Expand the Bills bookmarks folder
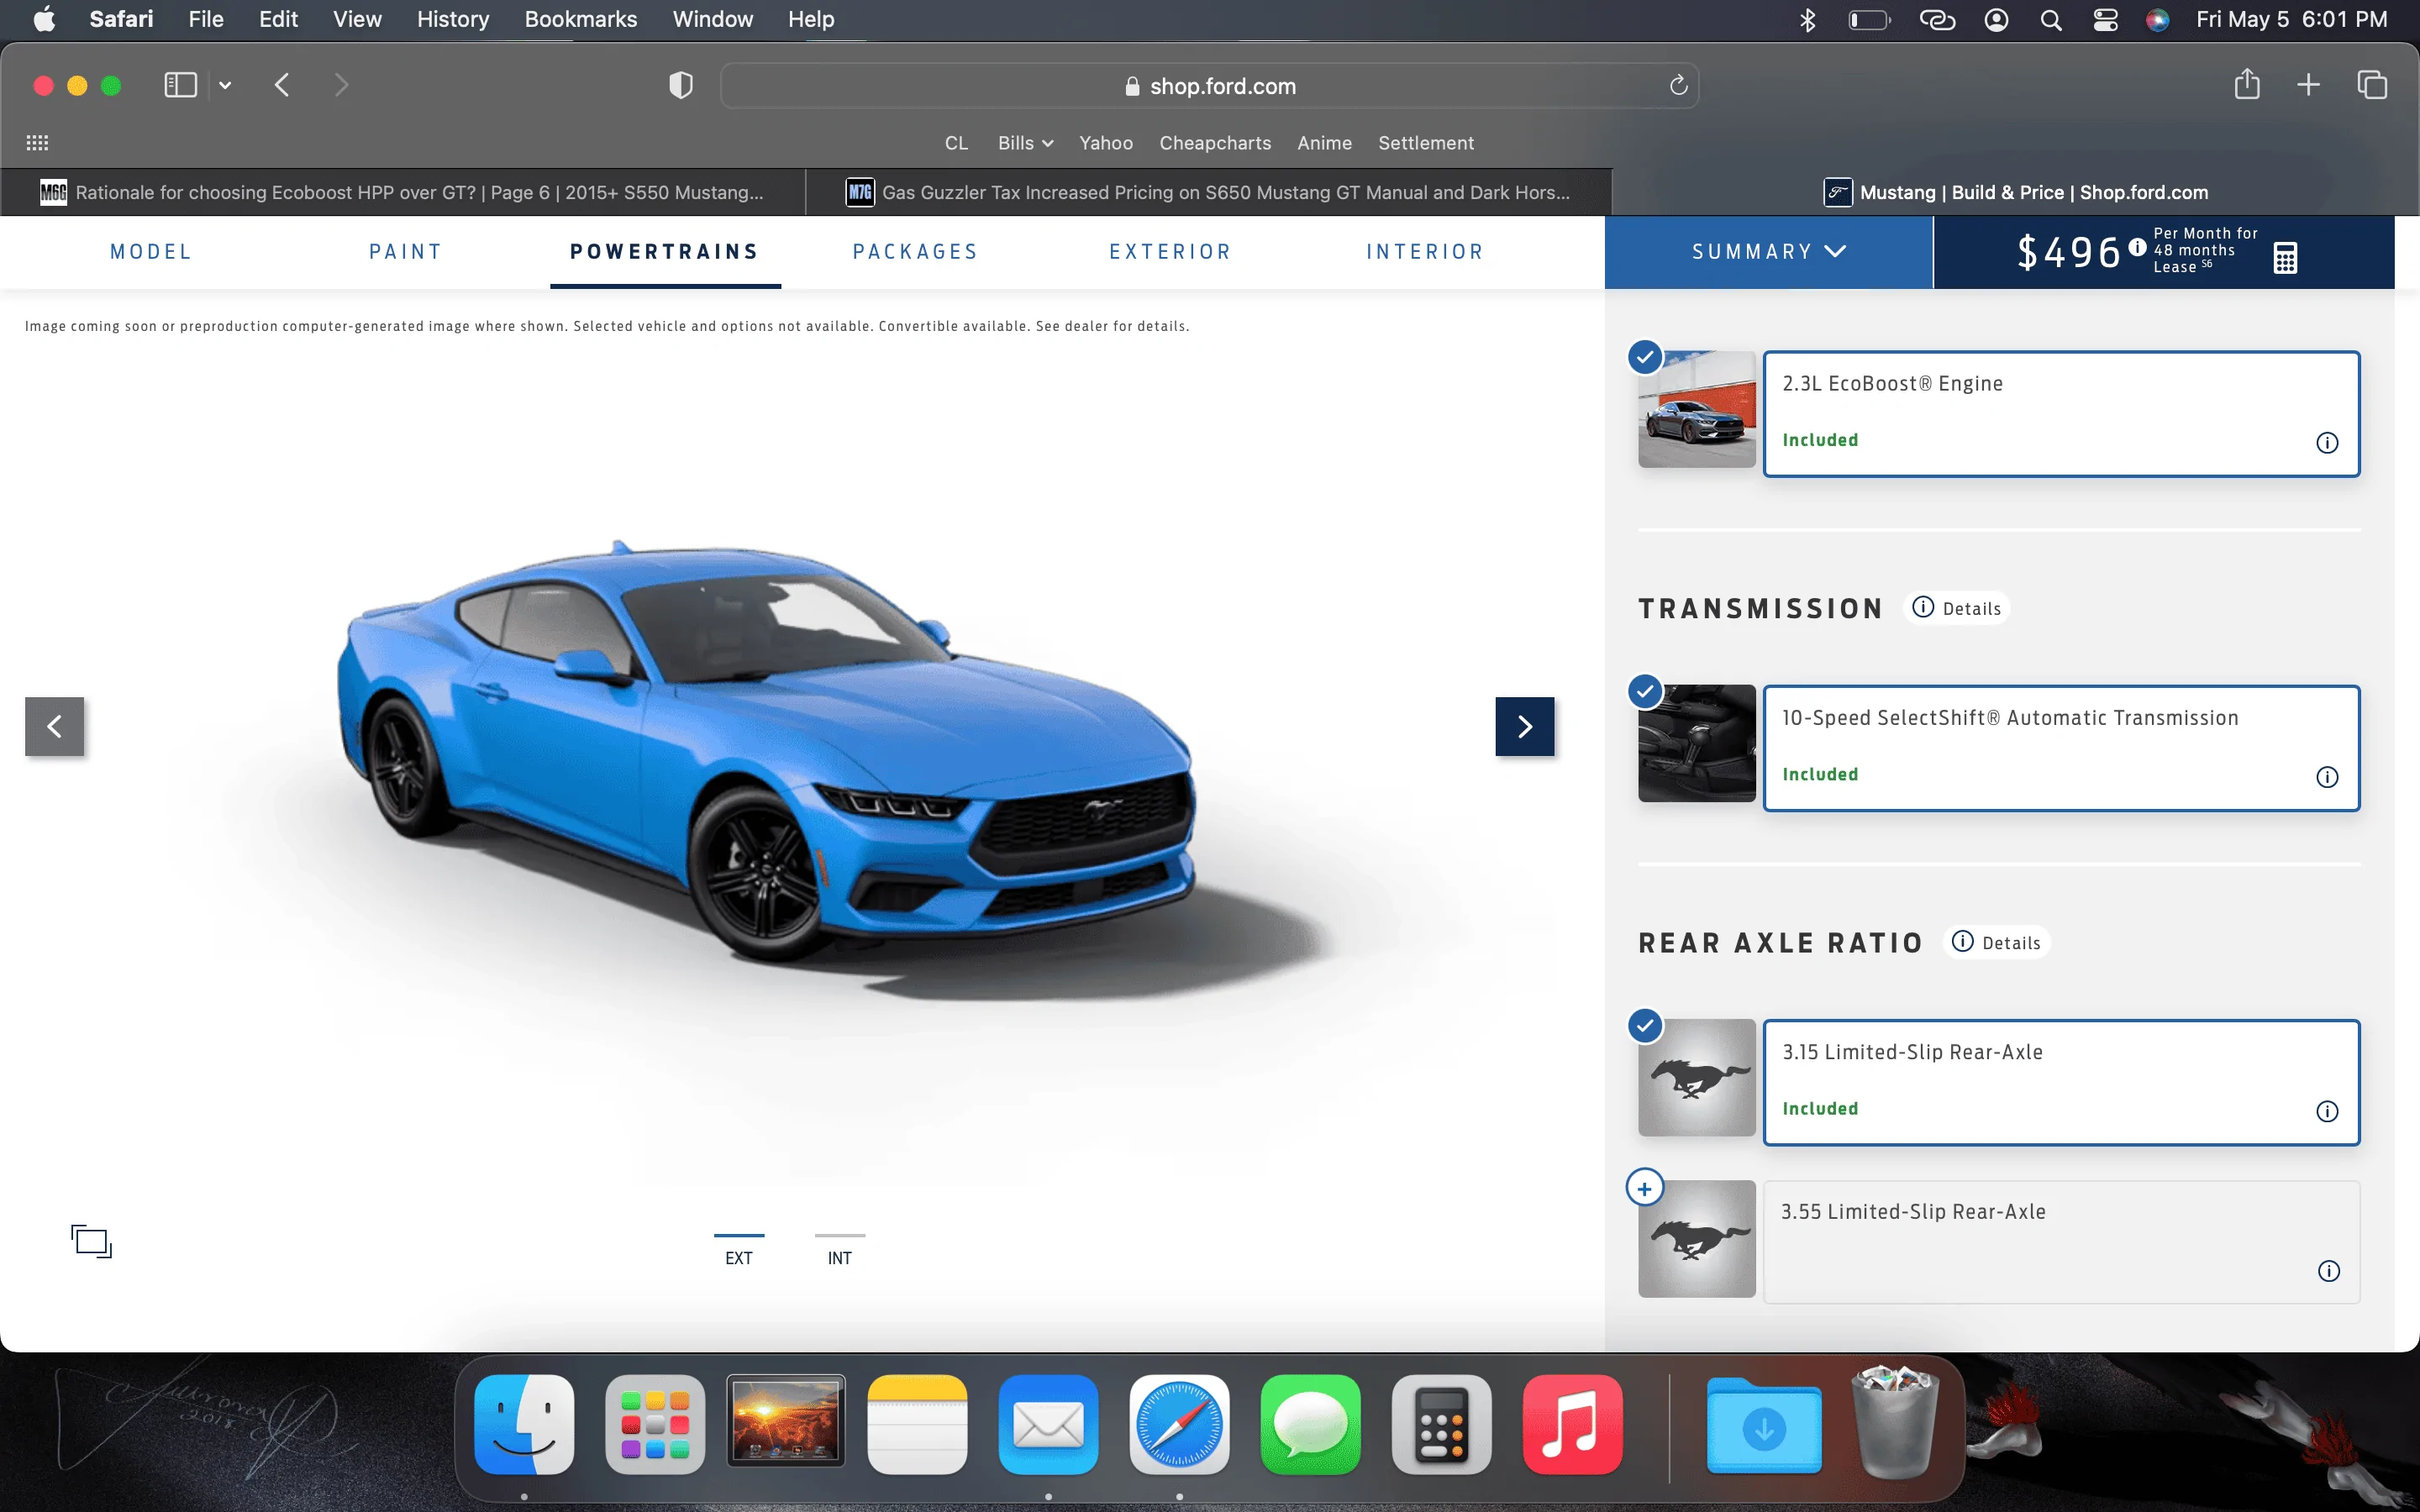 tap(1025, 143)
